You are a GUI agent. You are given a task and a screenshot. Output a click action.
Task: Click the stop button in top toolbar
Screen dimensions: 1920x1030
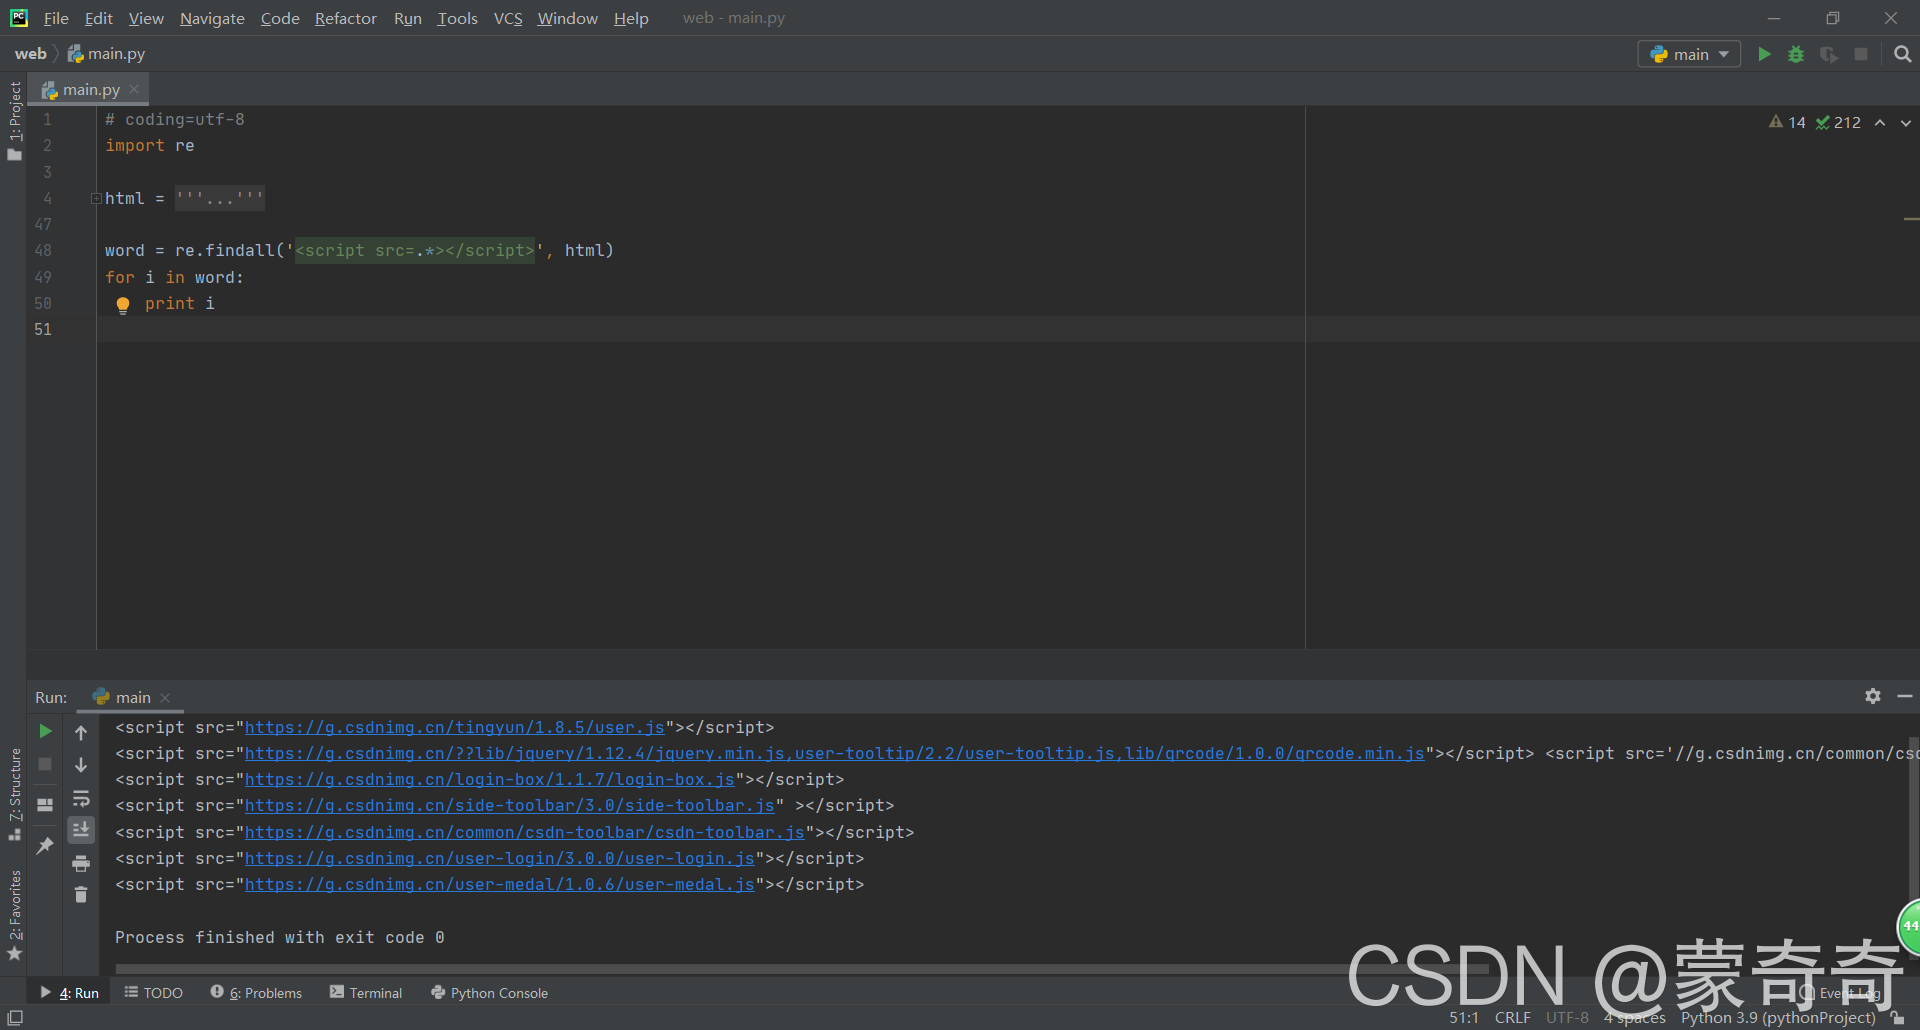(1861, 54)
